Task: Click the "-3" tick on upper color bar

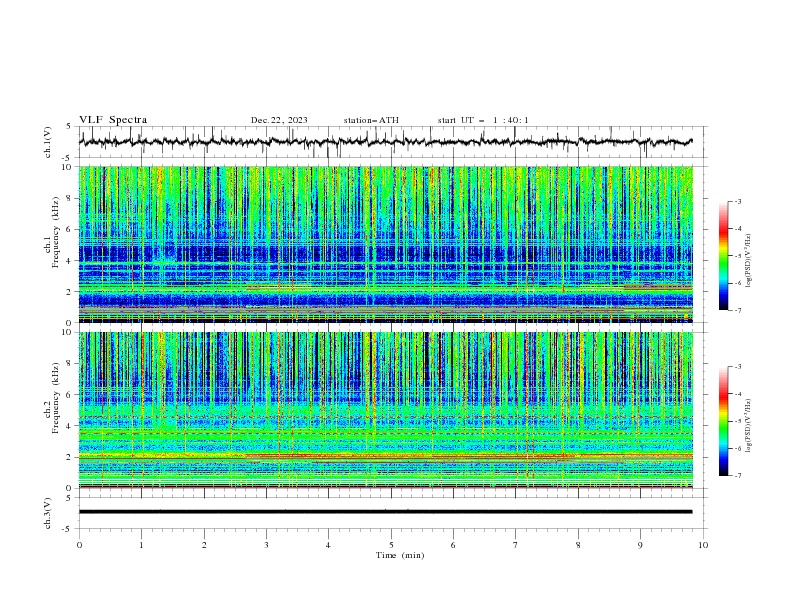Action: click(738, 201)
